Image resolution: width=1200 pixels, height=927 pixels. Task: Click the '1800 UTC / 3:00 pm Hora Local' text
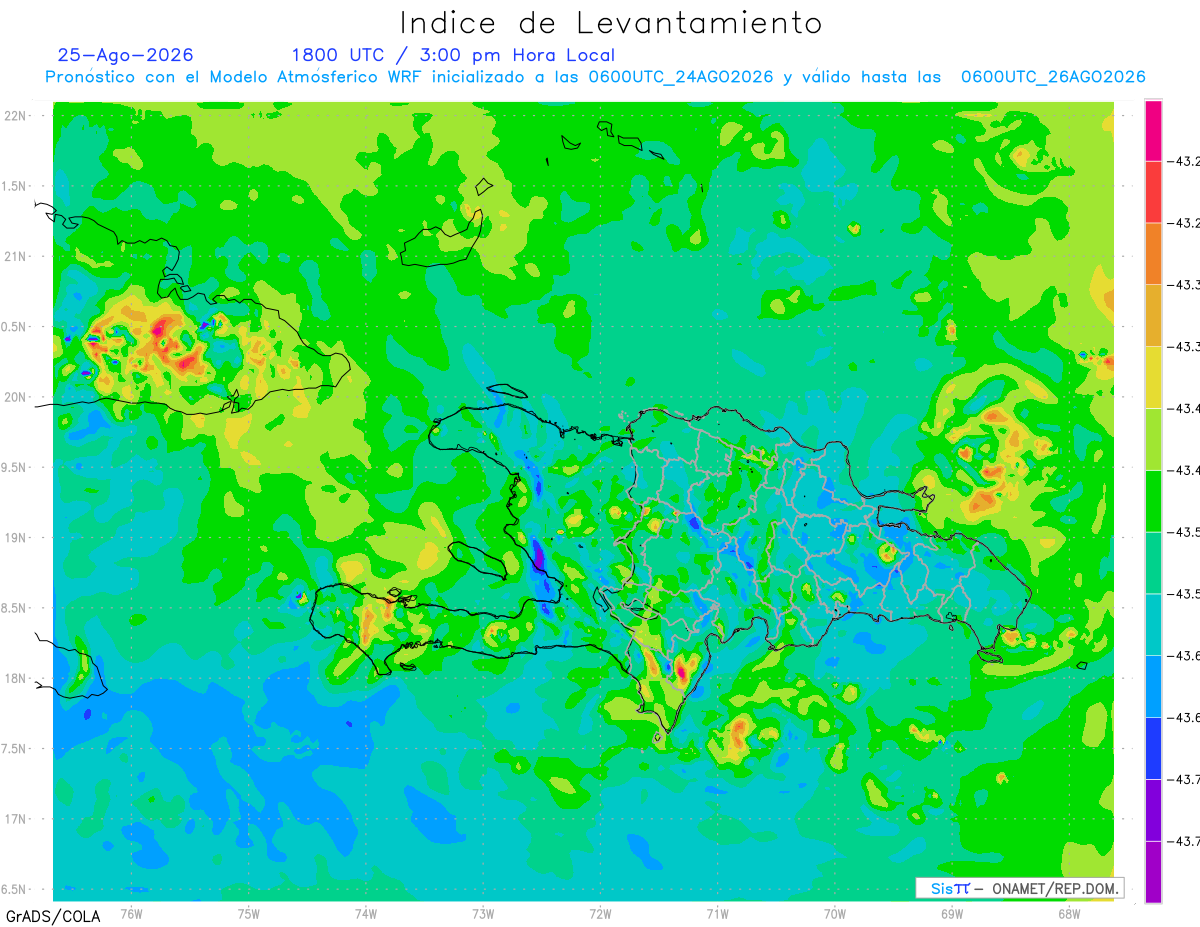pos(453,55)
